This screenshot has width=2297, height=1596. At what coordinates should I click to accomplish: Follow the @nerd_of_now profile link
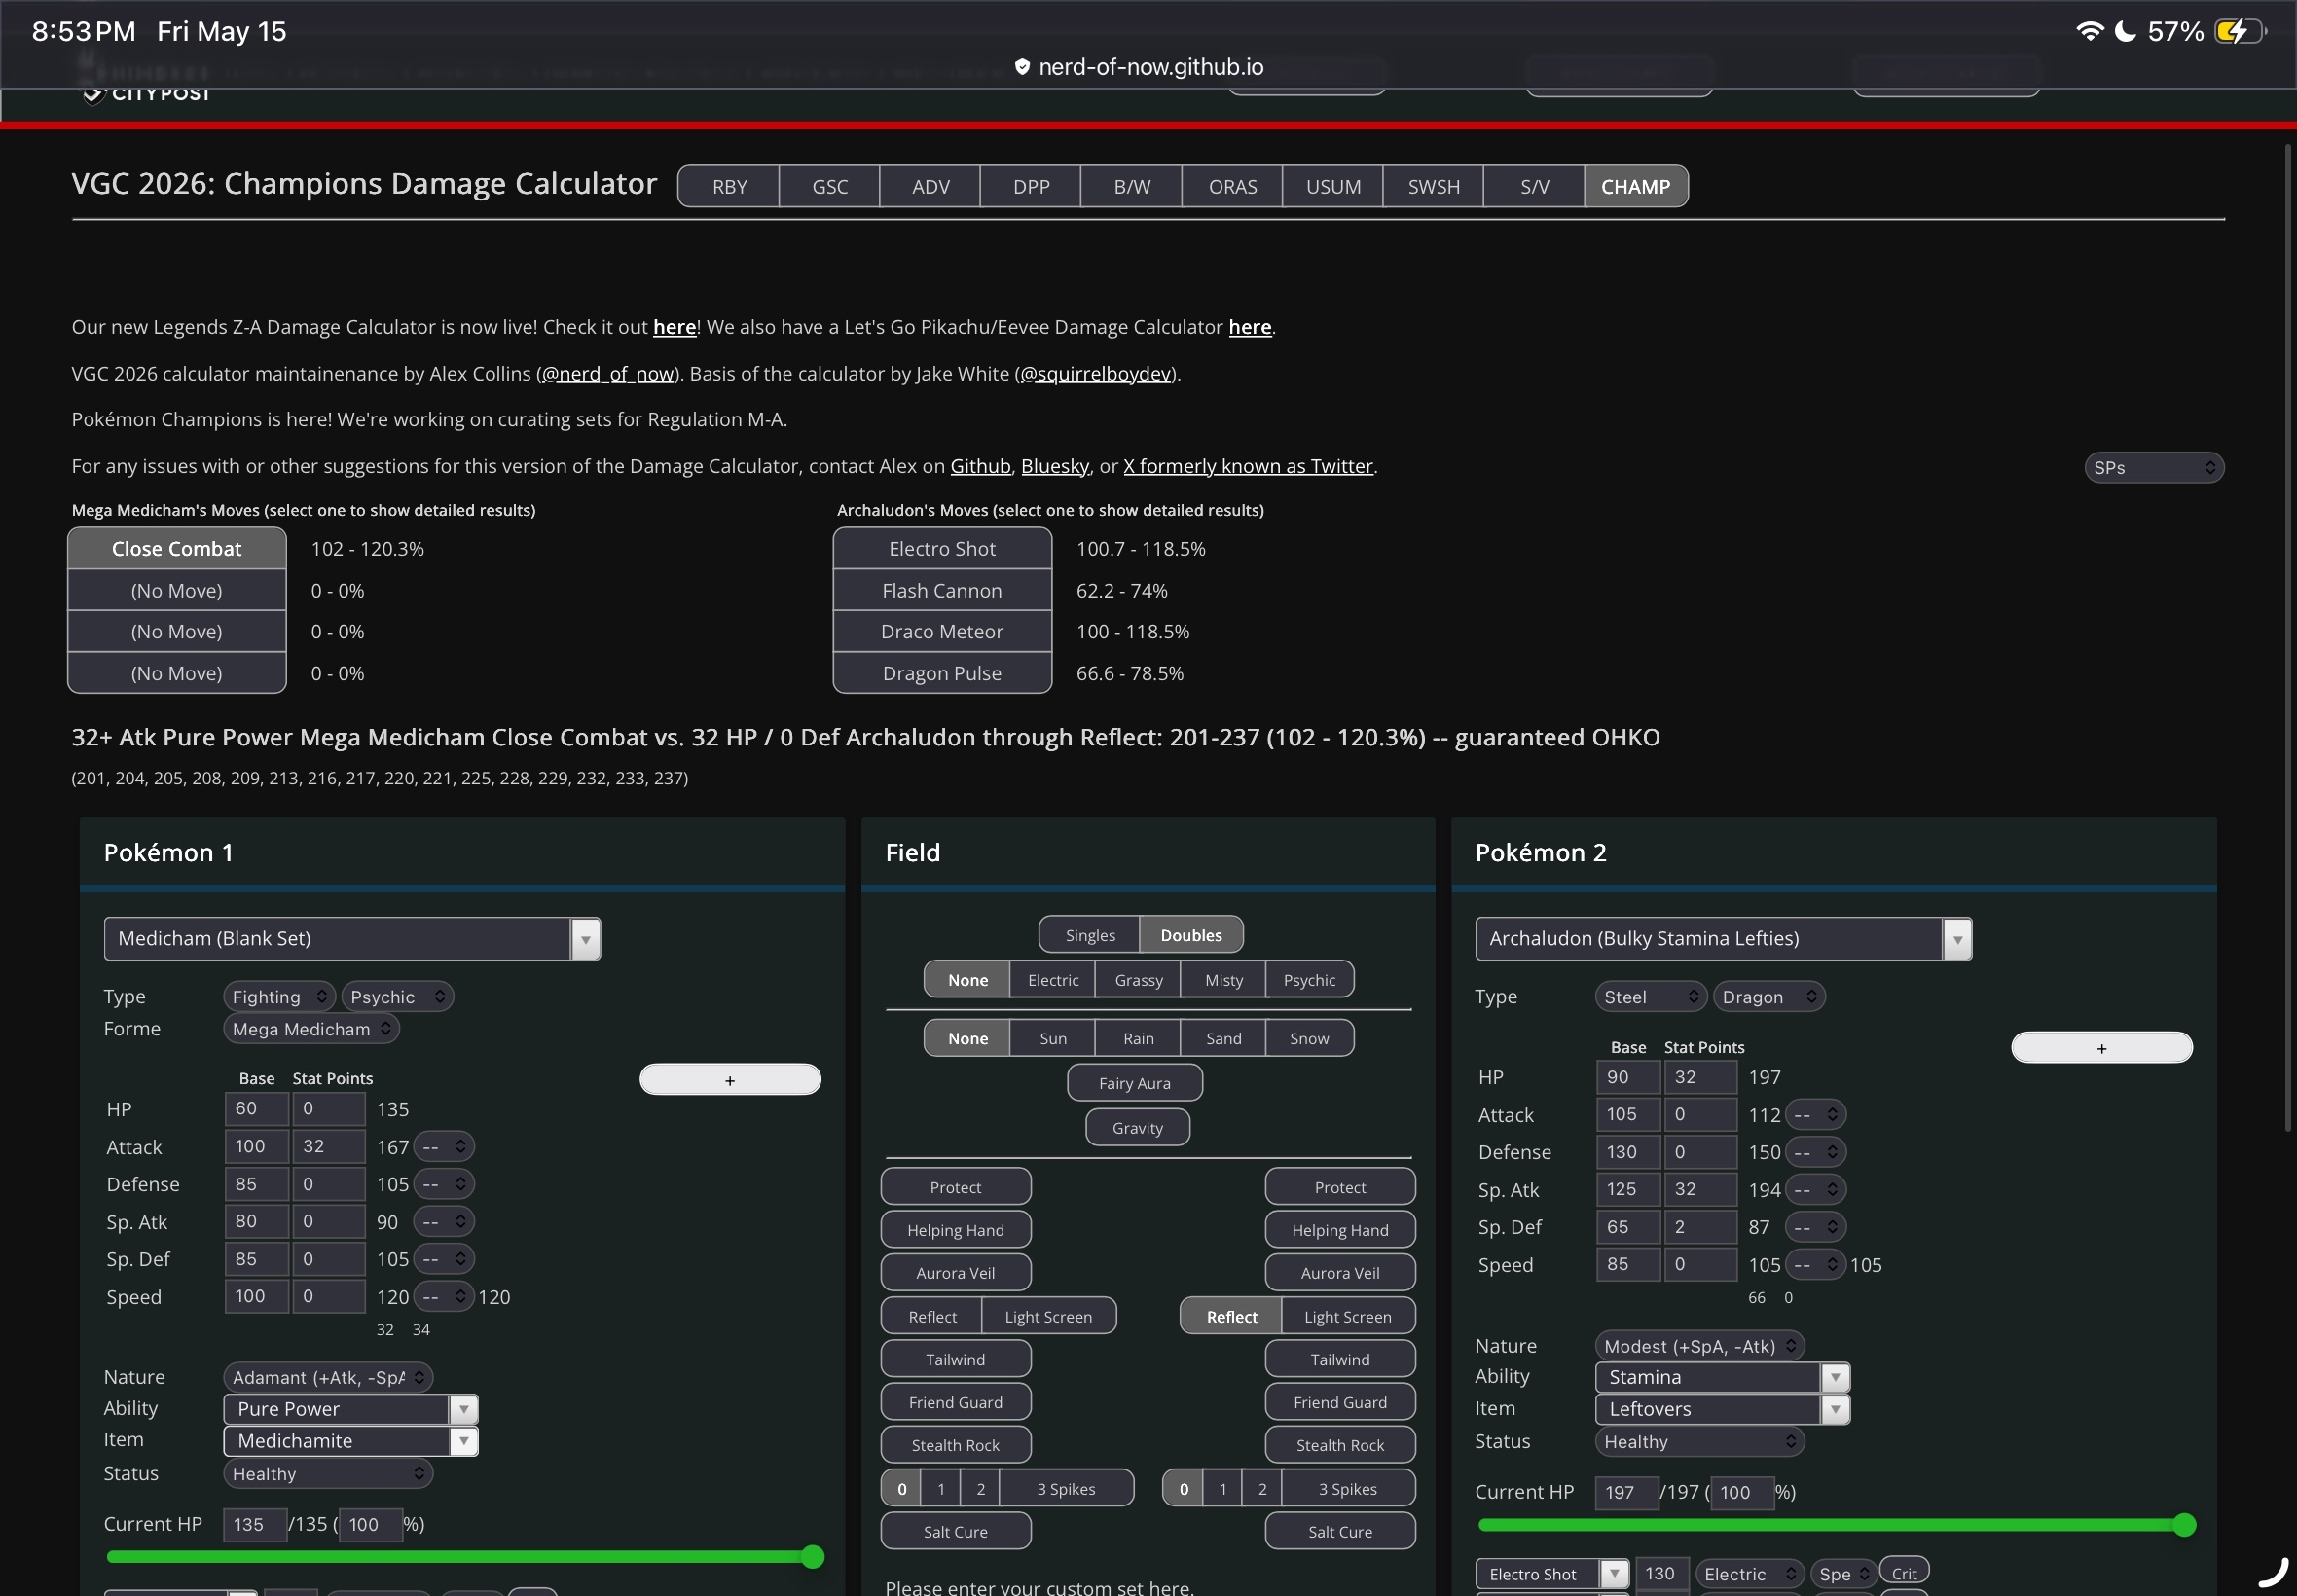(608, 374)
